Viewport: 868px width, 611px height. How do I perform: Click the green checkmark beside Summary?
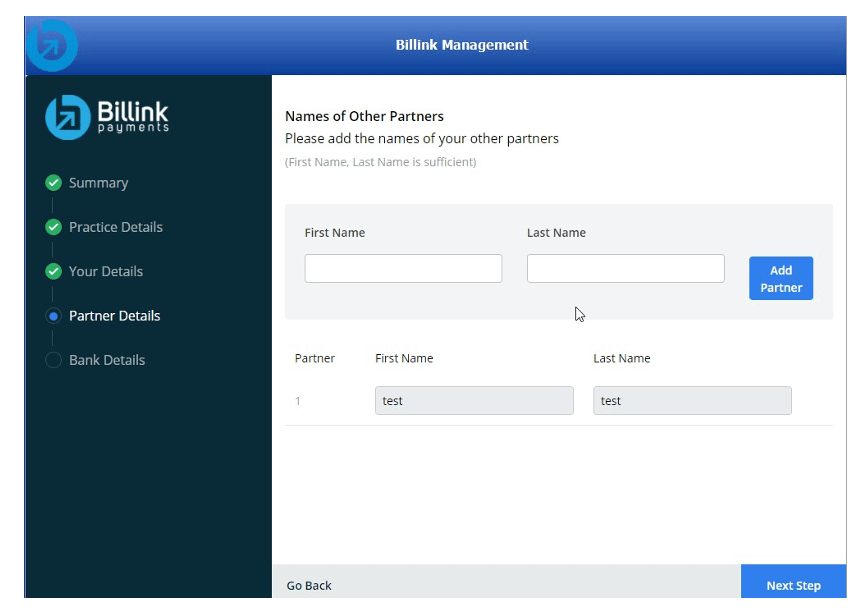tap(54, 183)
